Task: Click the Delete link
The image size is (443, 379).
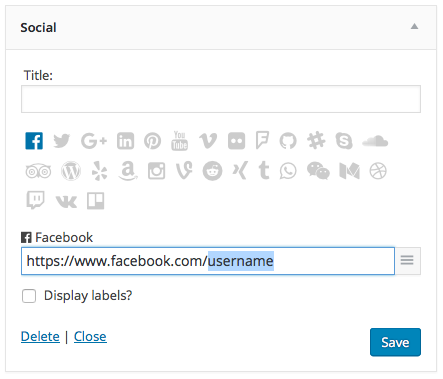Action: click(40, 337)
